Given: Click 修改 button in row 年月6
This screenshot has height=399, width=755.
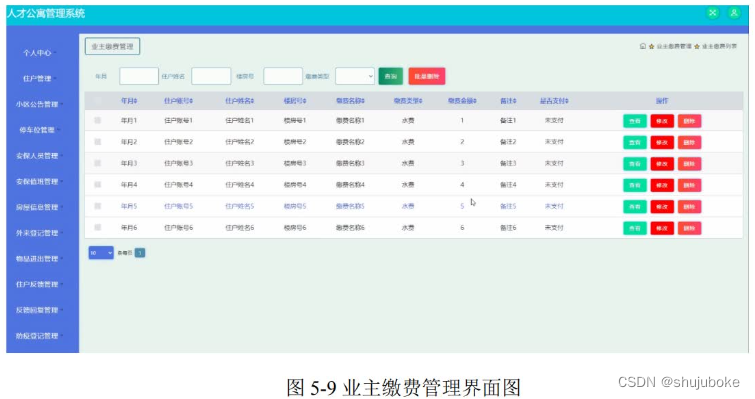Looking at the screenshot, I should (x=662, y=228).
